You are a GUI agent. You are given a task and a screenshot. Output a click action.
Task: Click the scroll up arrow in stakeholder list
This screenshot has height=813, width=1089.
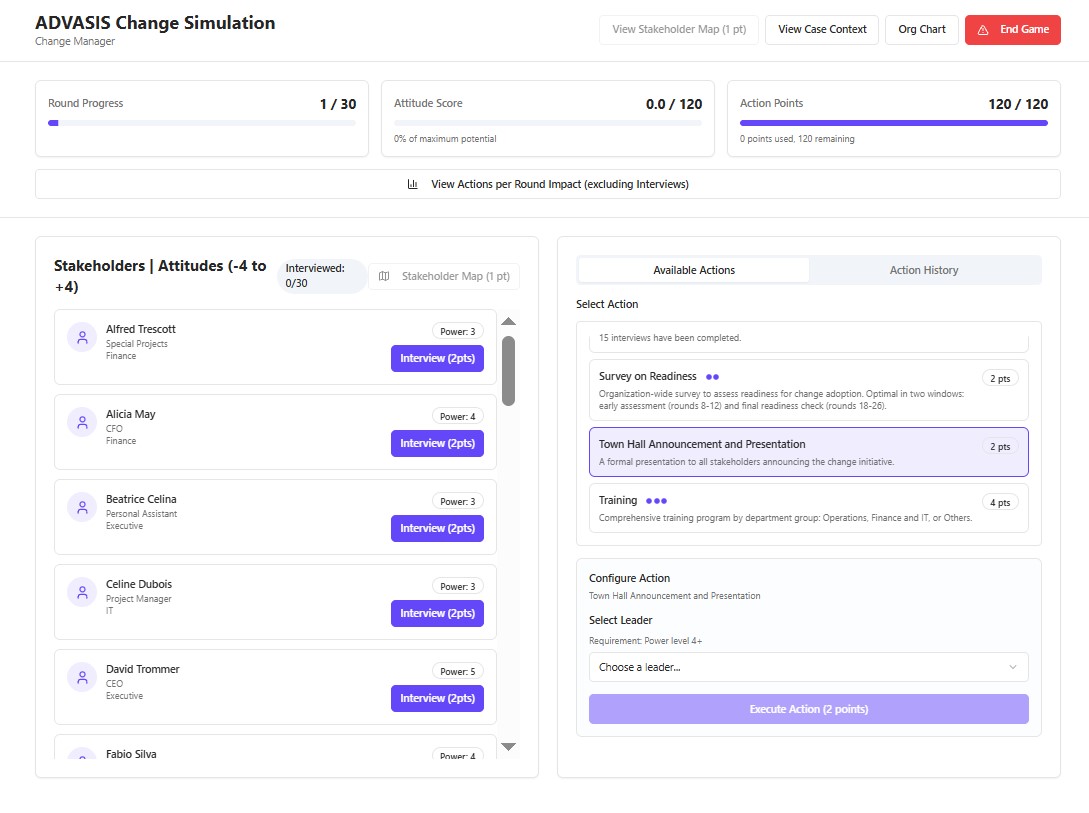point(508,321)
